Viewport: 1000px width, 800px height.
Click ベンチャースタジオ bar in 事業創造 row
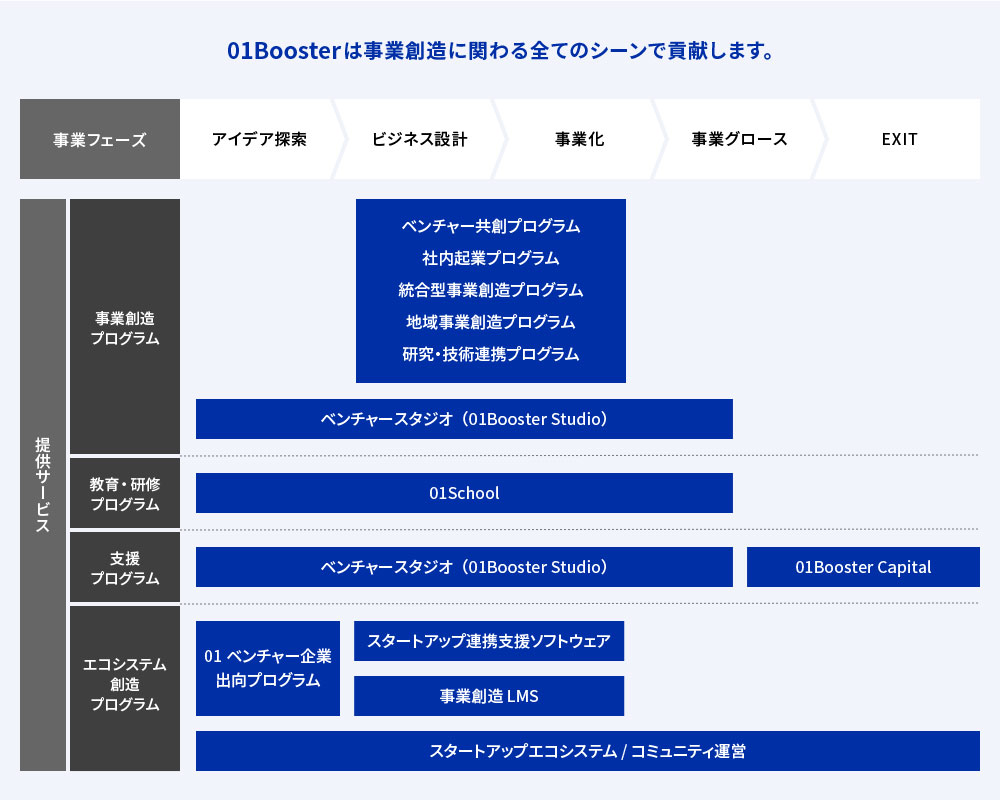pos(464,419)
